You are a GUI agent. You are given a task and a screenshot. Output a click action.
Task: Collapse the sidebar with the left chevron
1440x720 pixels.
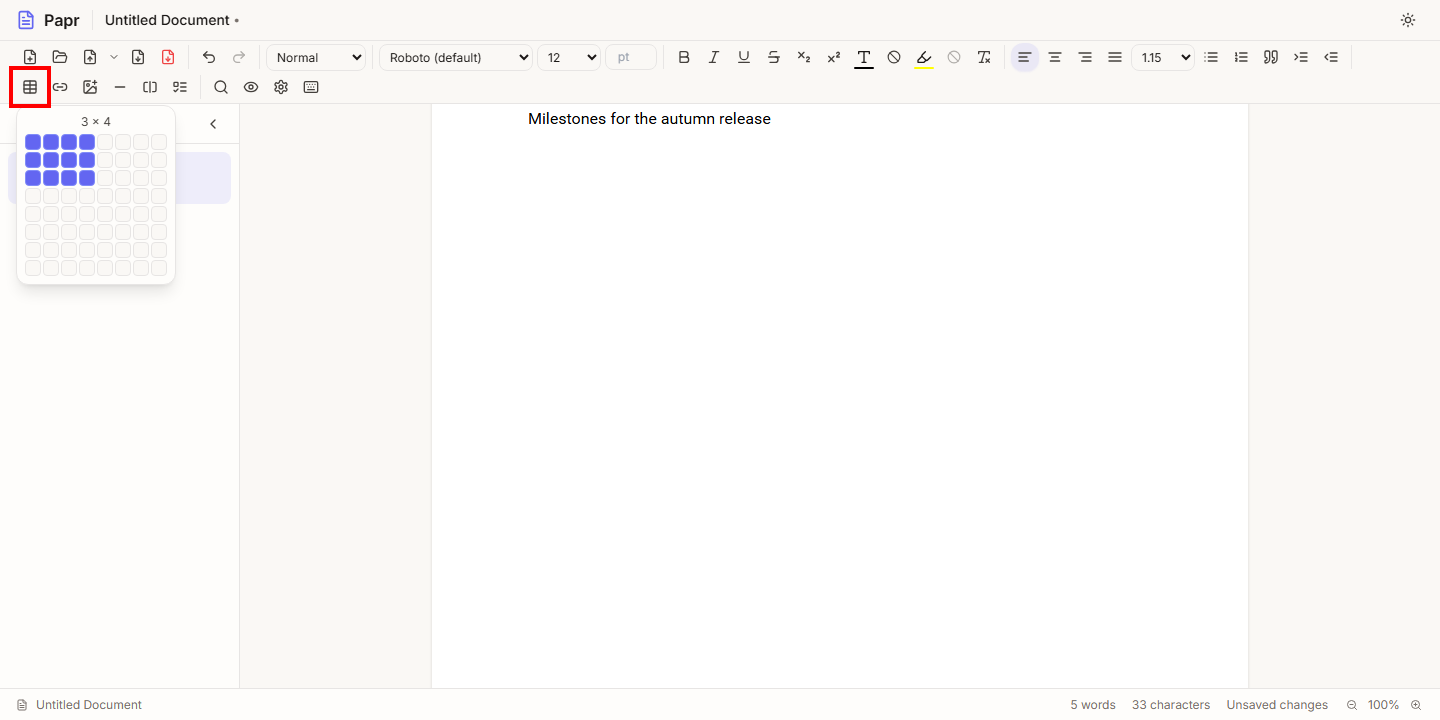(x=213, y=124)
